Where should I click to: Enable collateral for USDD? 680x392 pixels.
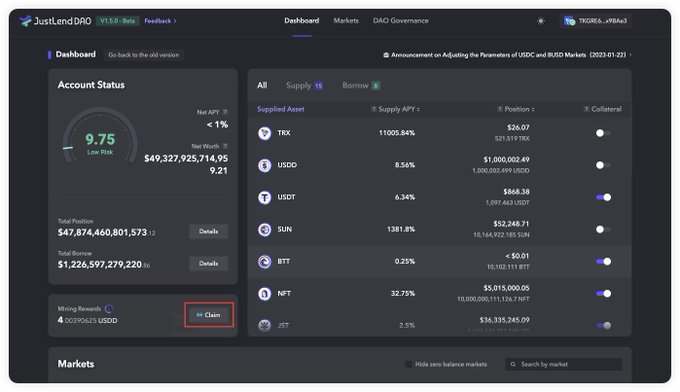coord(603,165)
